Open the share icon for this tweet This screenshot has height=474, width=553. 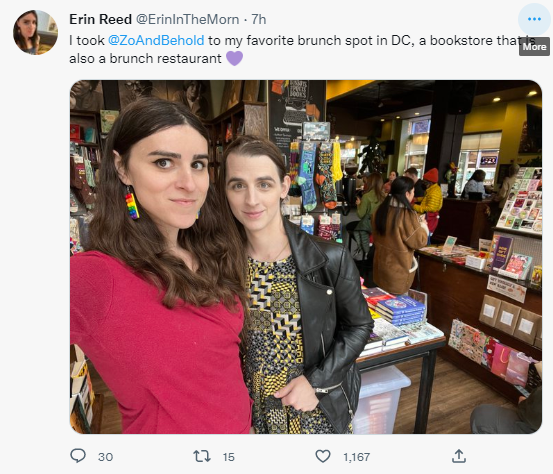[458, 456]
